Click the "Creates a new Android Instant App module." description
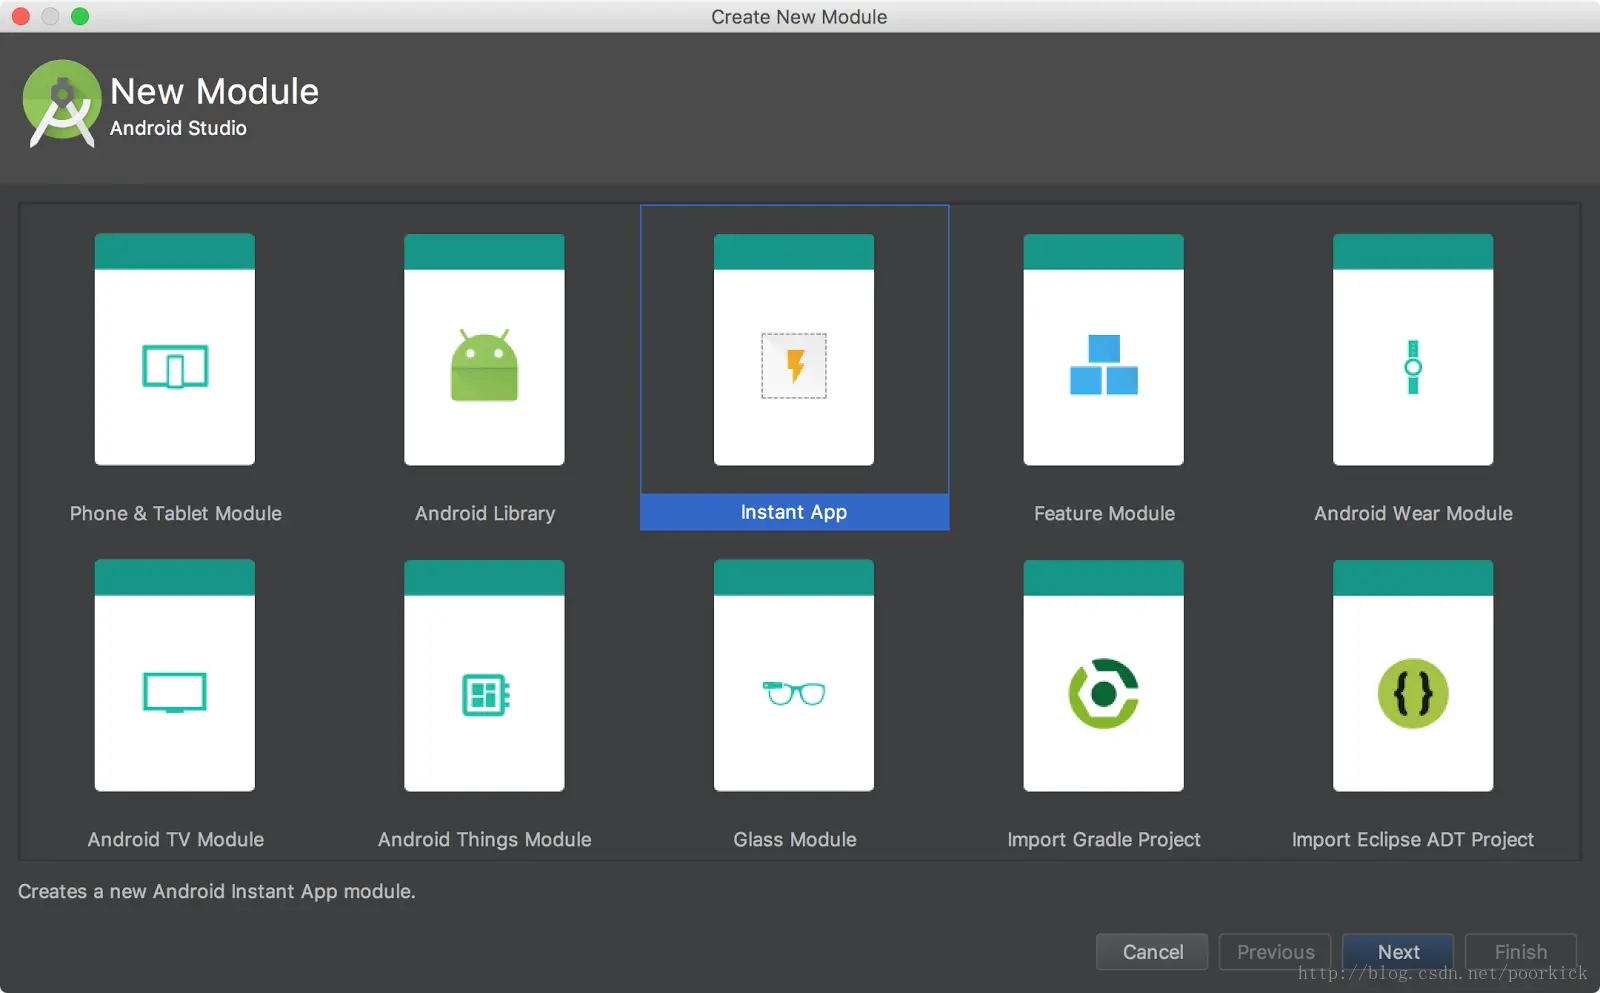Image resolution: width=1600 pixels, height=993 pixels. click(x=216, y=891)
